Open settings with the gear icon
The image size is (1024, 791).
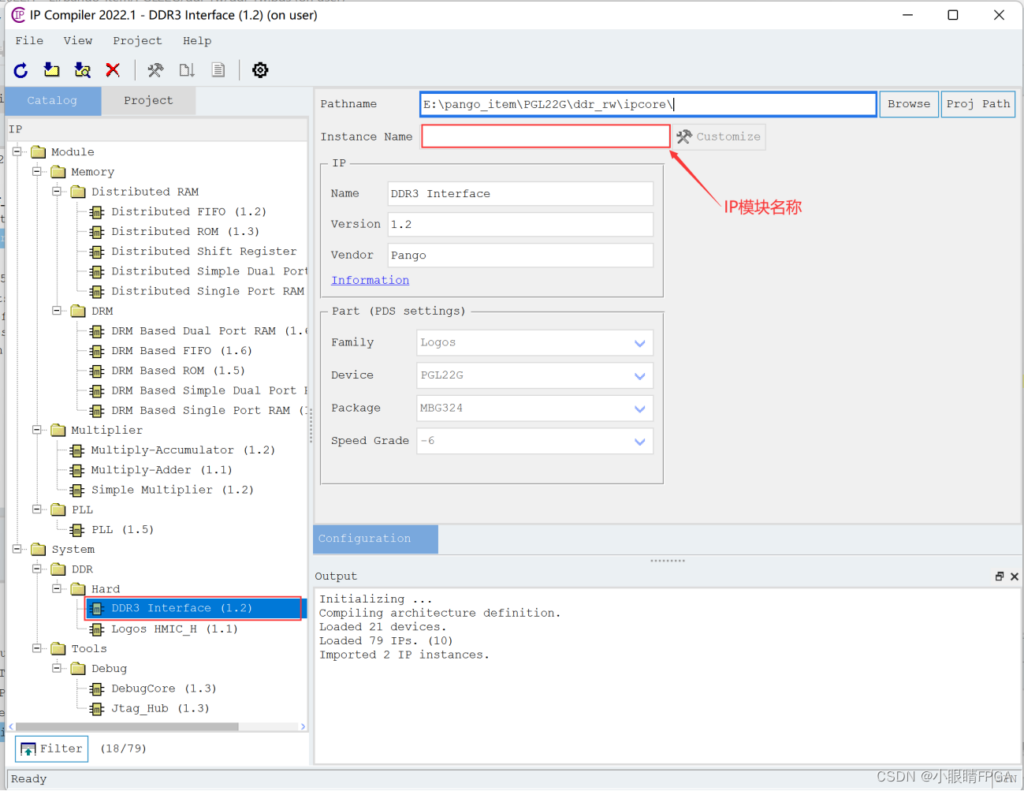pyautogui.click(x=260, y=70)
